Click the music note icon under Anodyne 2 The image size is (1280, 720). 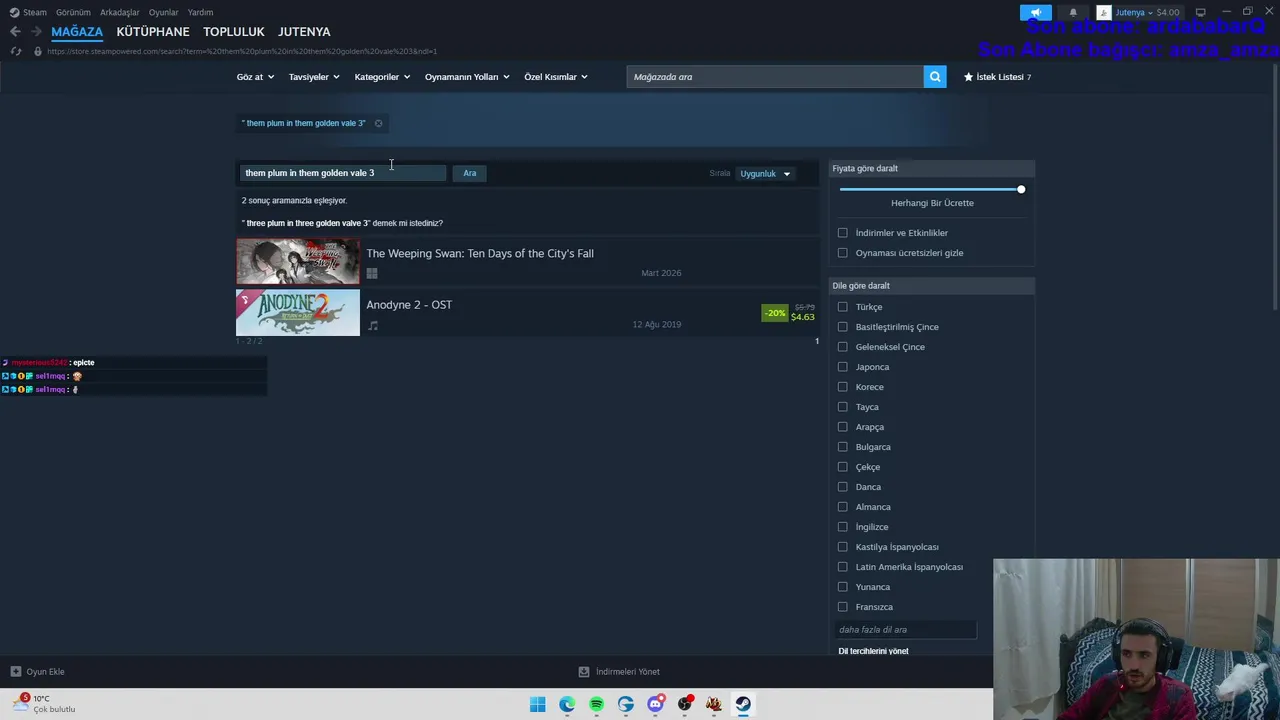[372, 325]
